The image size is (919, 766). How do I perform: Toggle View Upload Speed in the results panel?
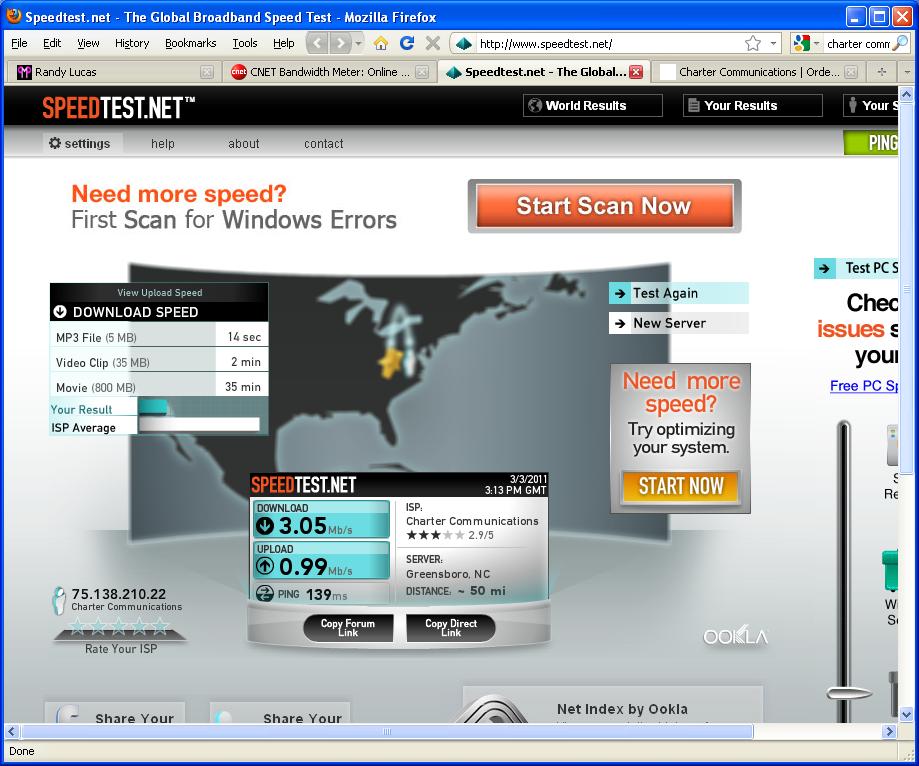click(x=159, y=293)
